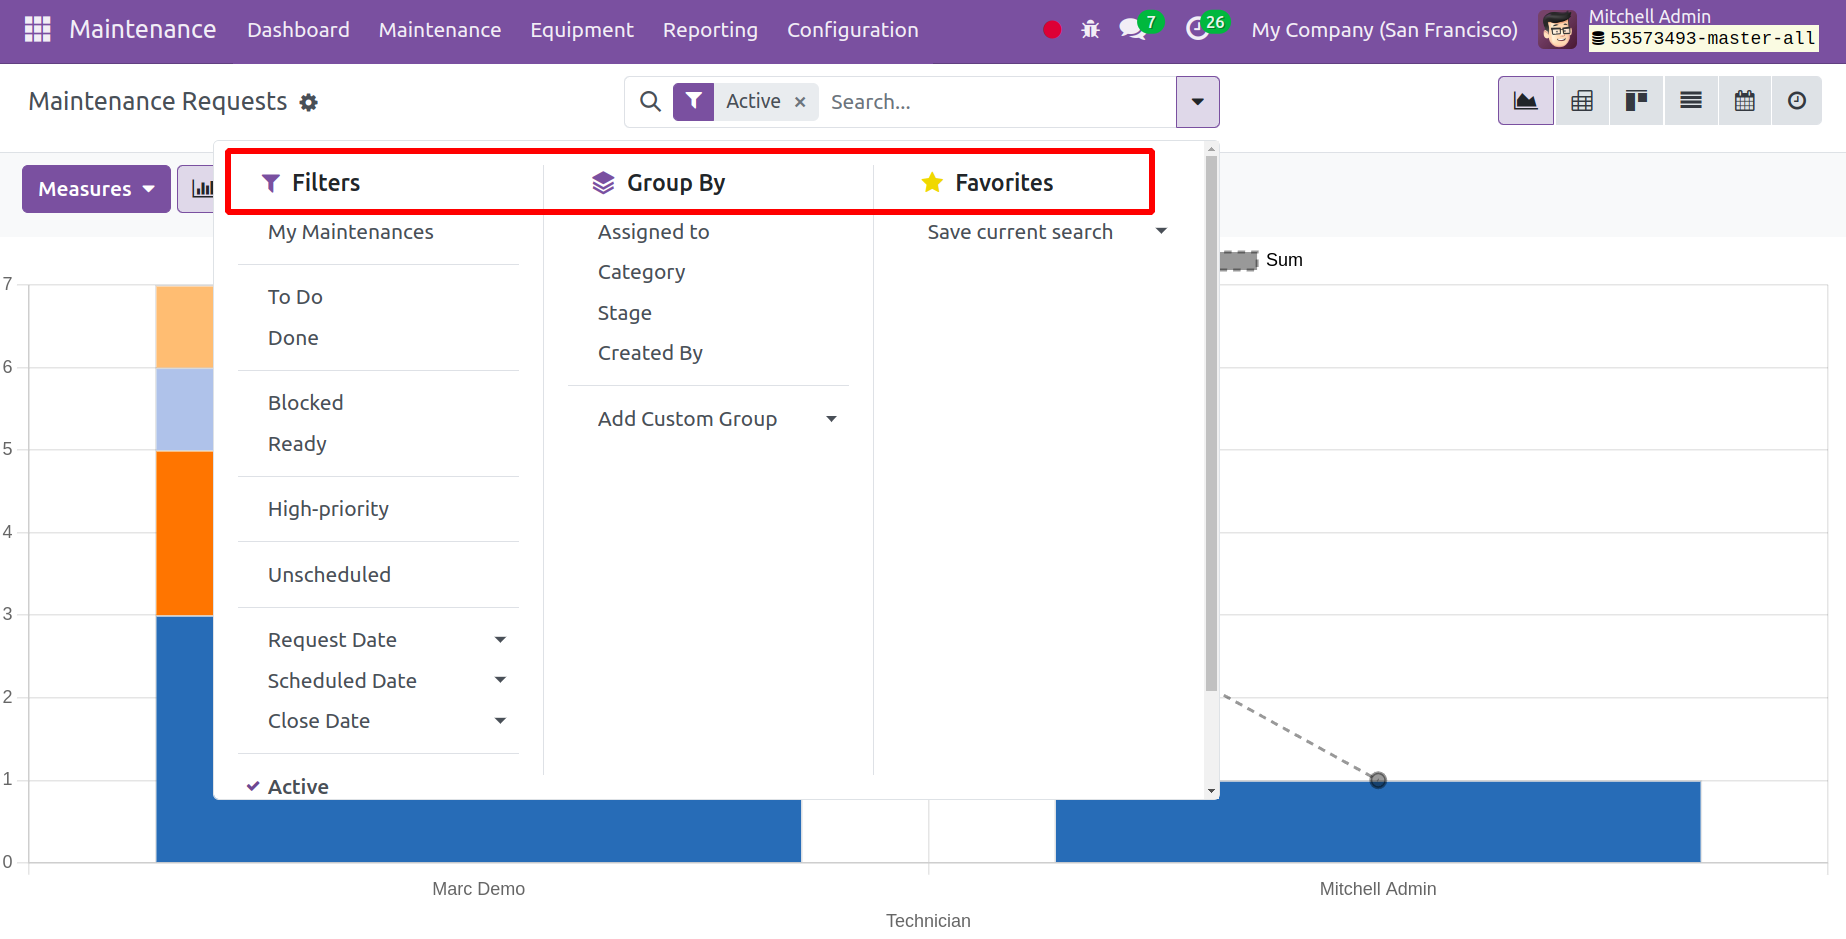The image size is (1846, 939).
Task: Click the purple filter funnel facet icon
Action: point(693,102)
